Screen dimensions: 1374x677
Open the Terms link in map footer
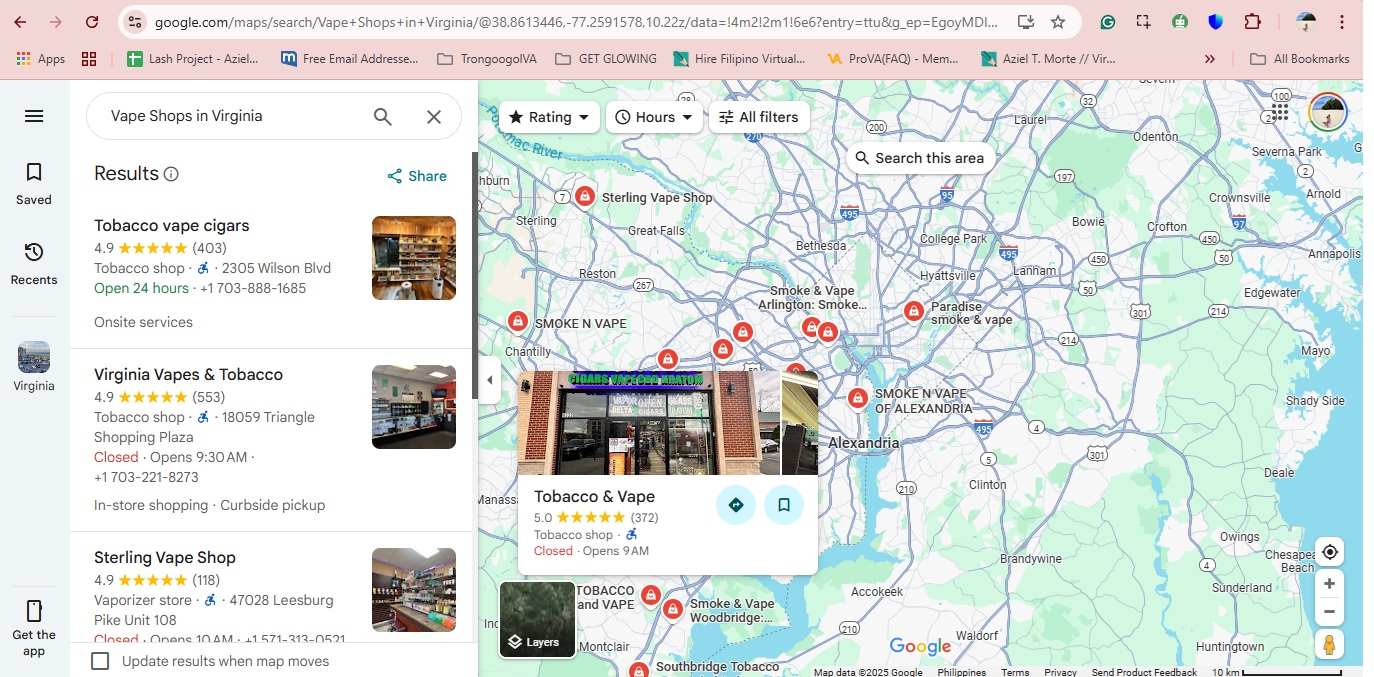click(1015, 672)
